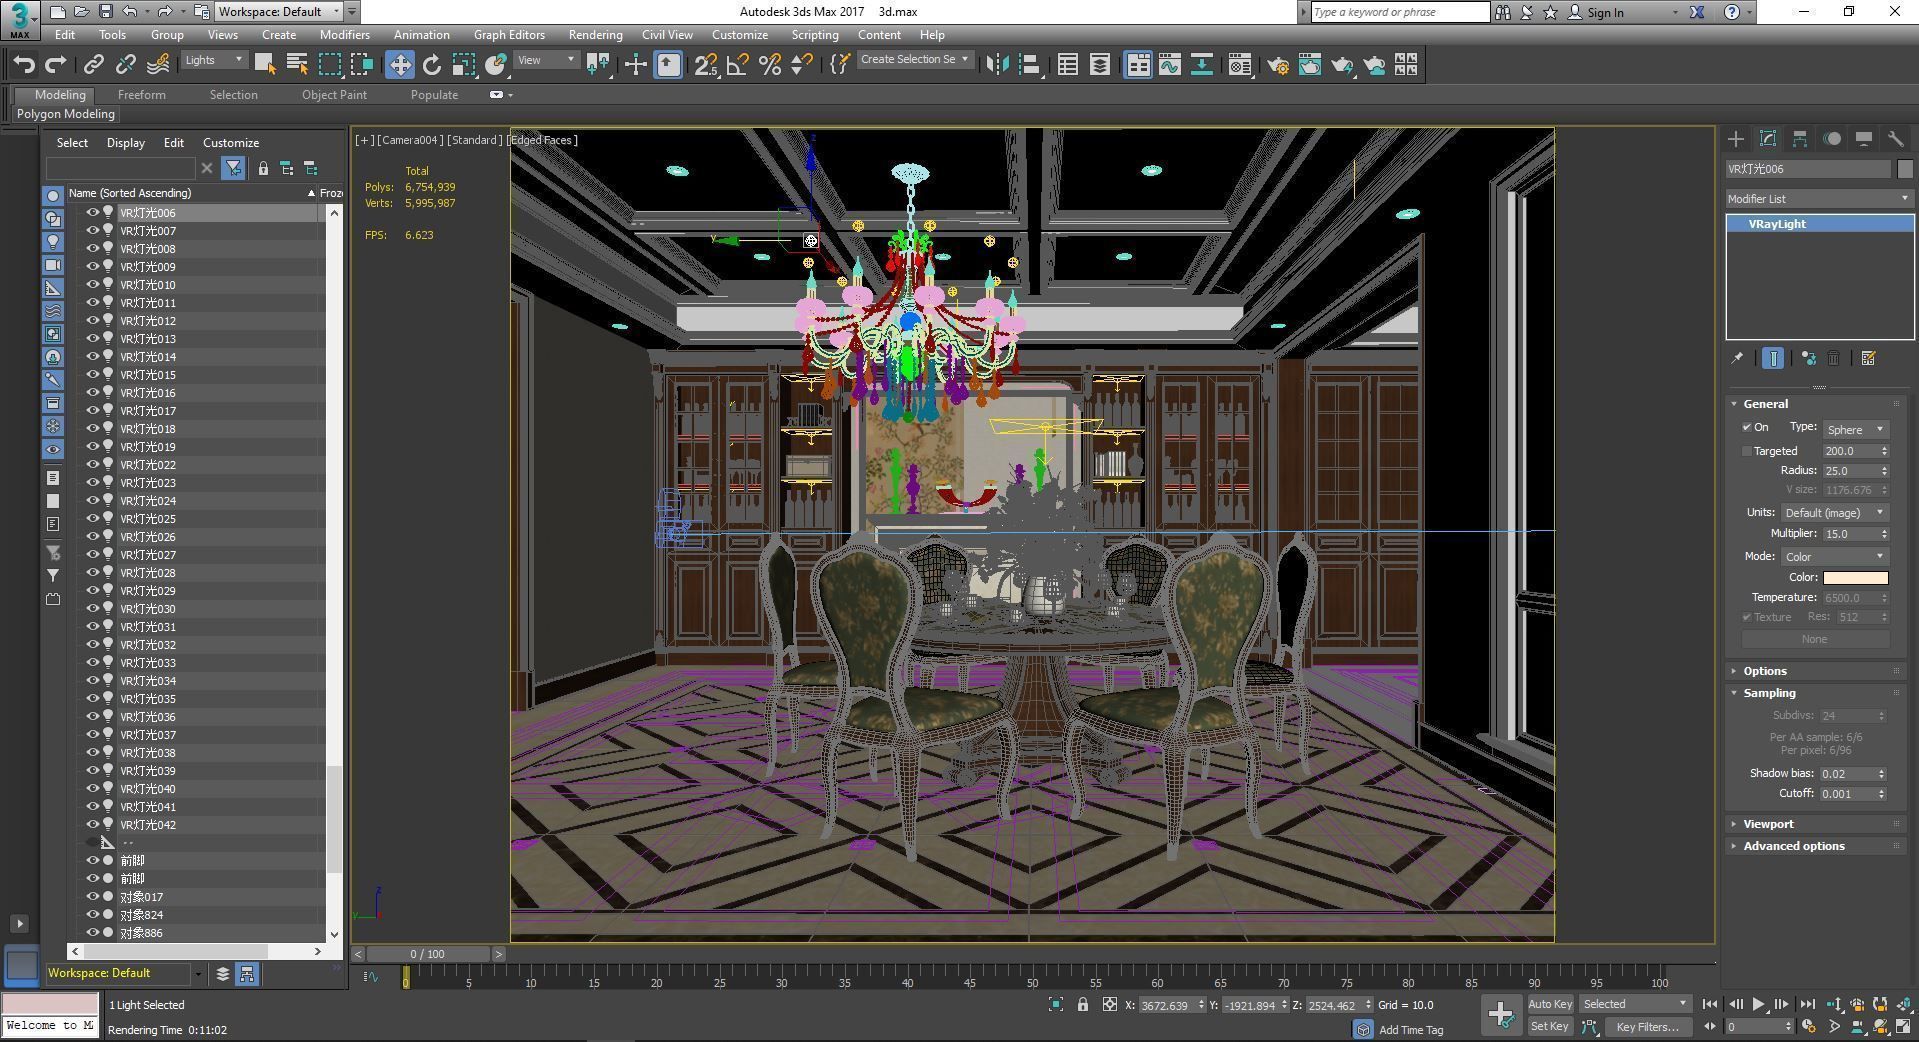Switch to the Object Paint ribbon tab
The width and height of the screenshot is (1919, 1042).
(334, 95)
